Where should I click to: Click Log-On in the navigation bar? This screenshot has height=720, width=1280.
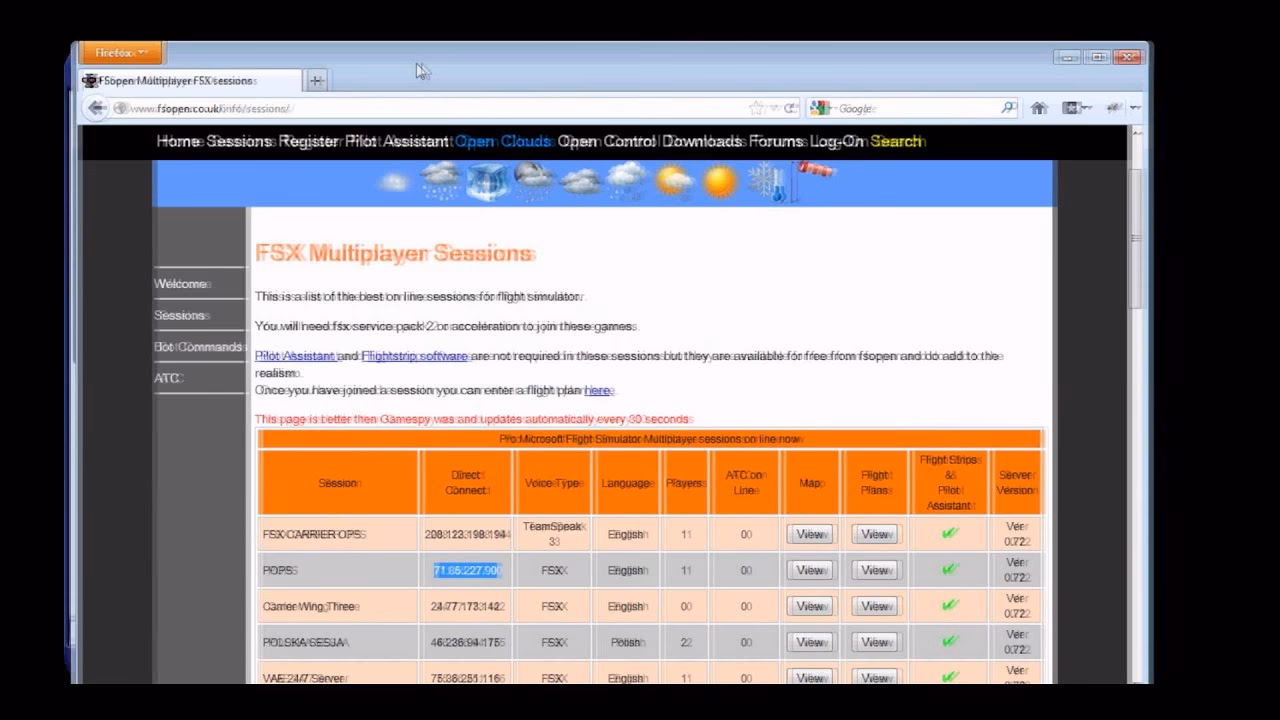point(836,141)
